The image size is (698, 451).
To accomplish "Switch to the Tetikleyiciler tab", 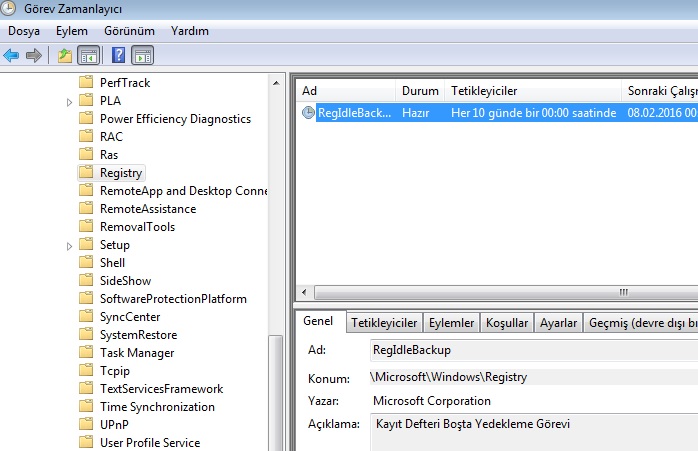I will (x=384, y=323).
